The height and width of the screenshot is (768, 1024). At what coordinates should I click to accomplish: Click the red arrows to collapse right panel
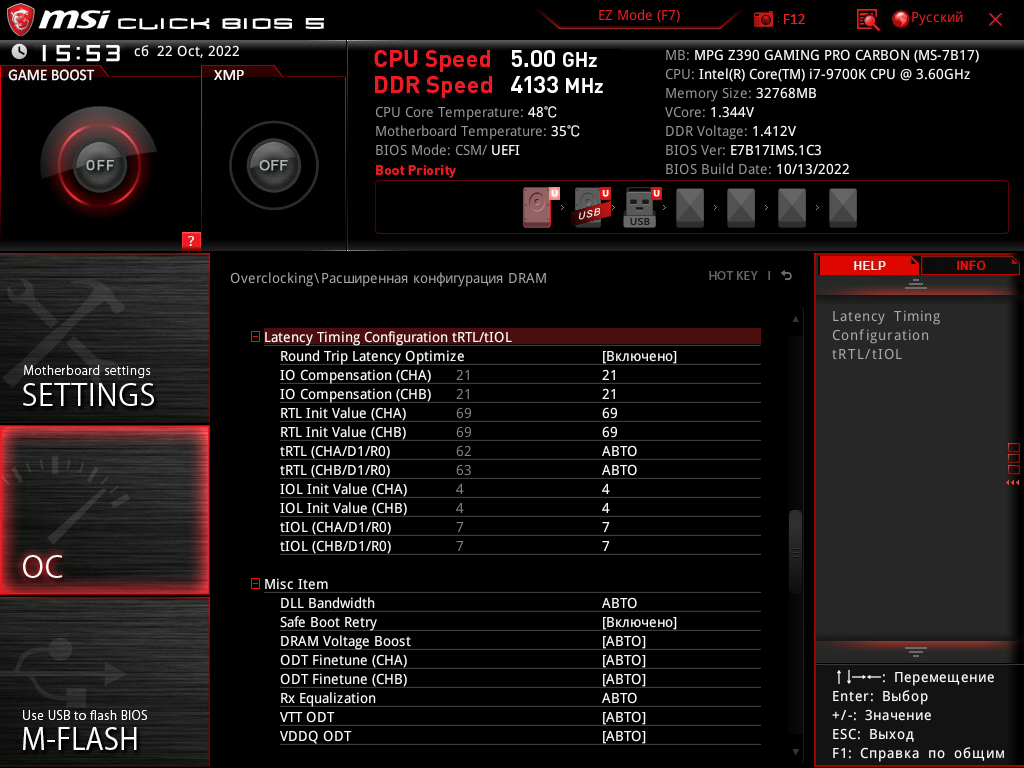pos(1012,483)
